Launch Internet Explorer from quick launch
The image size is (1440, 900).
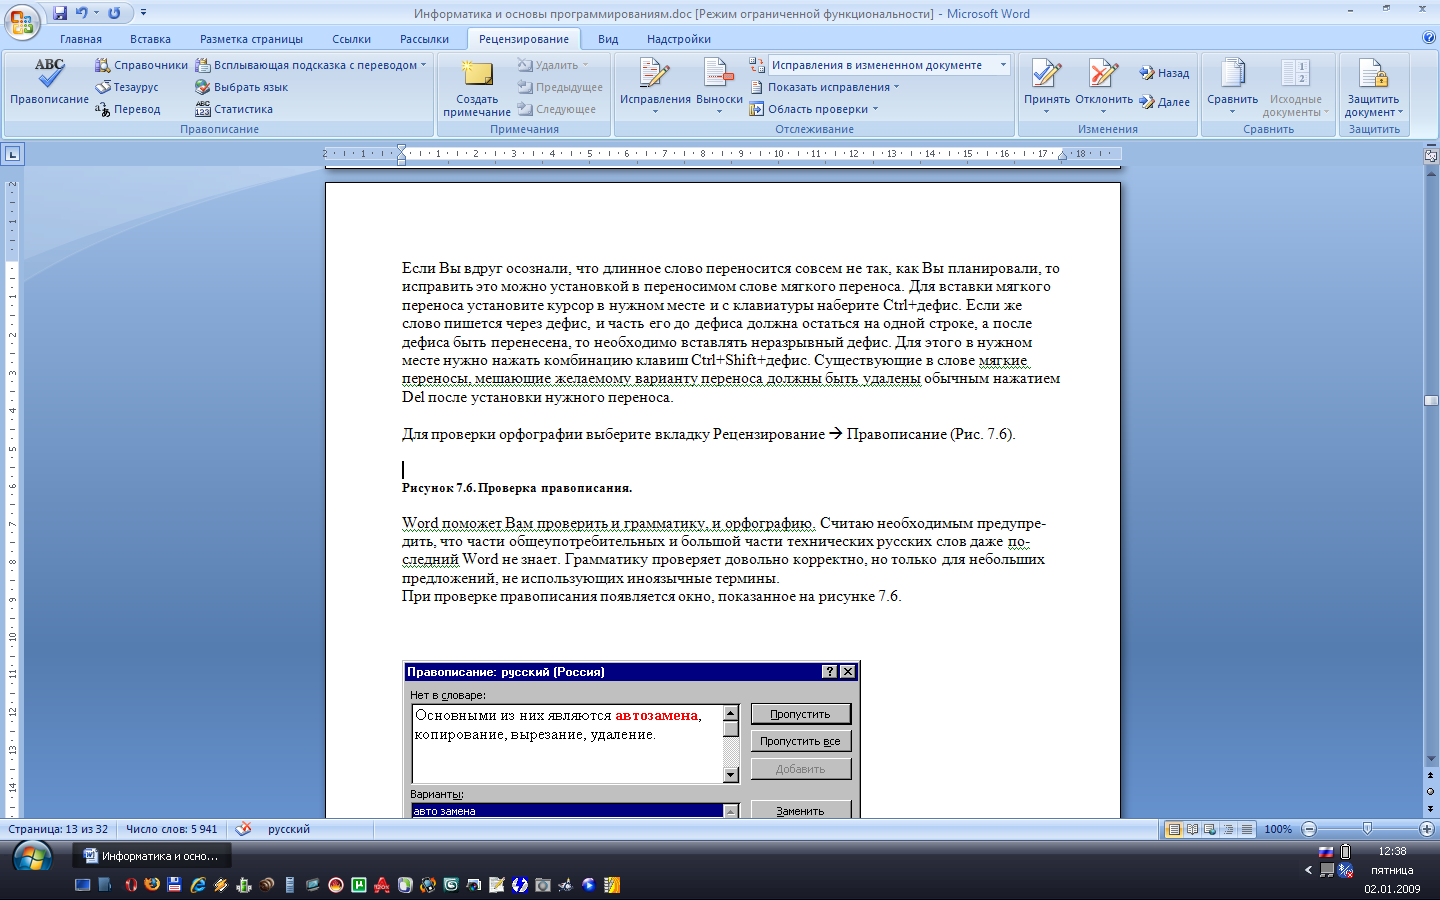coord(197,885)
